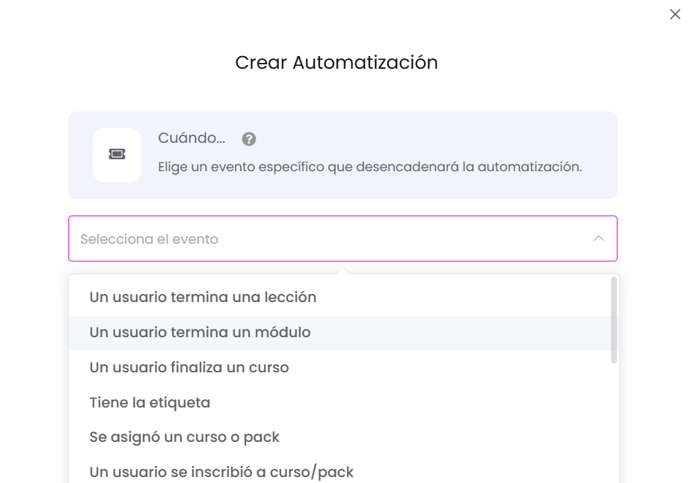Click the pink-bordered event select box
688x483 pixels.
pos(343,239)
